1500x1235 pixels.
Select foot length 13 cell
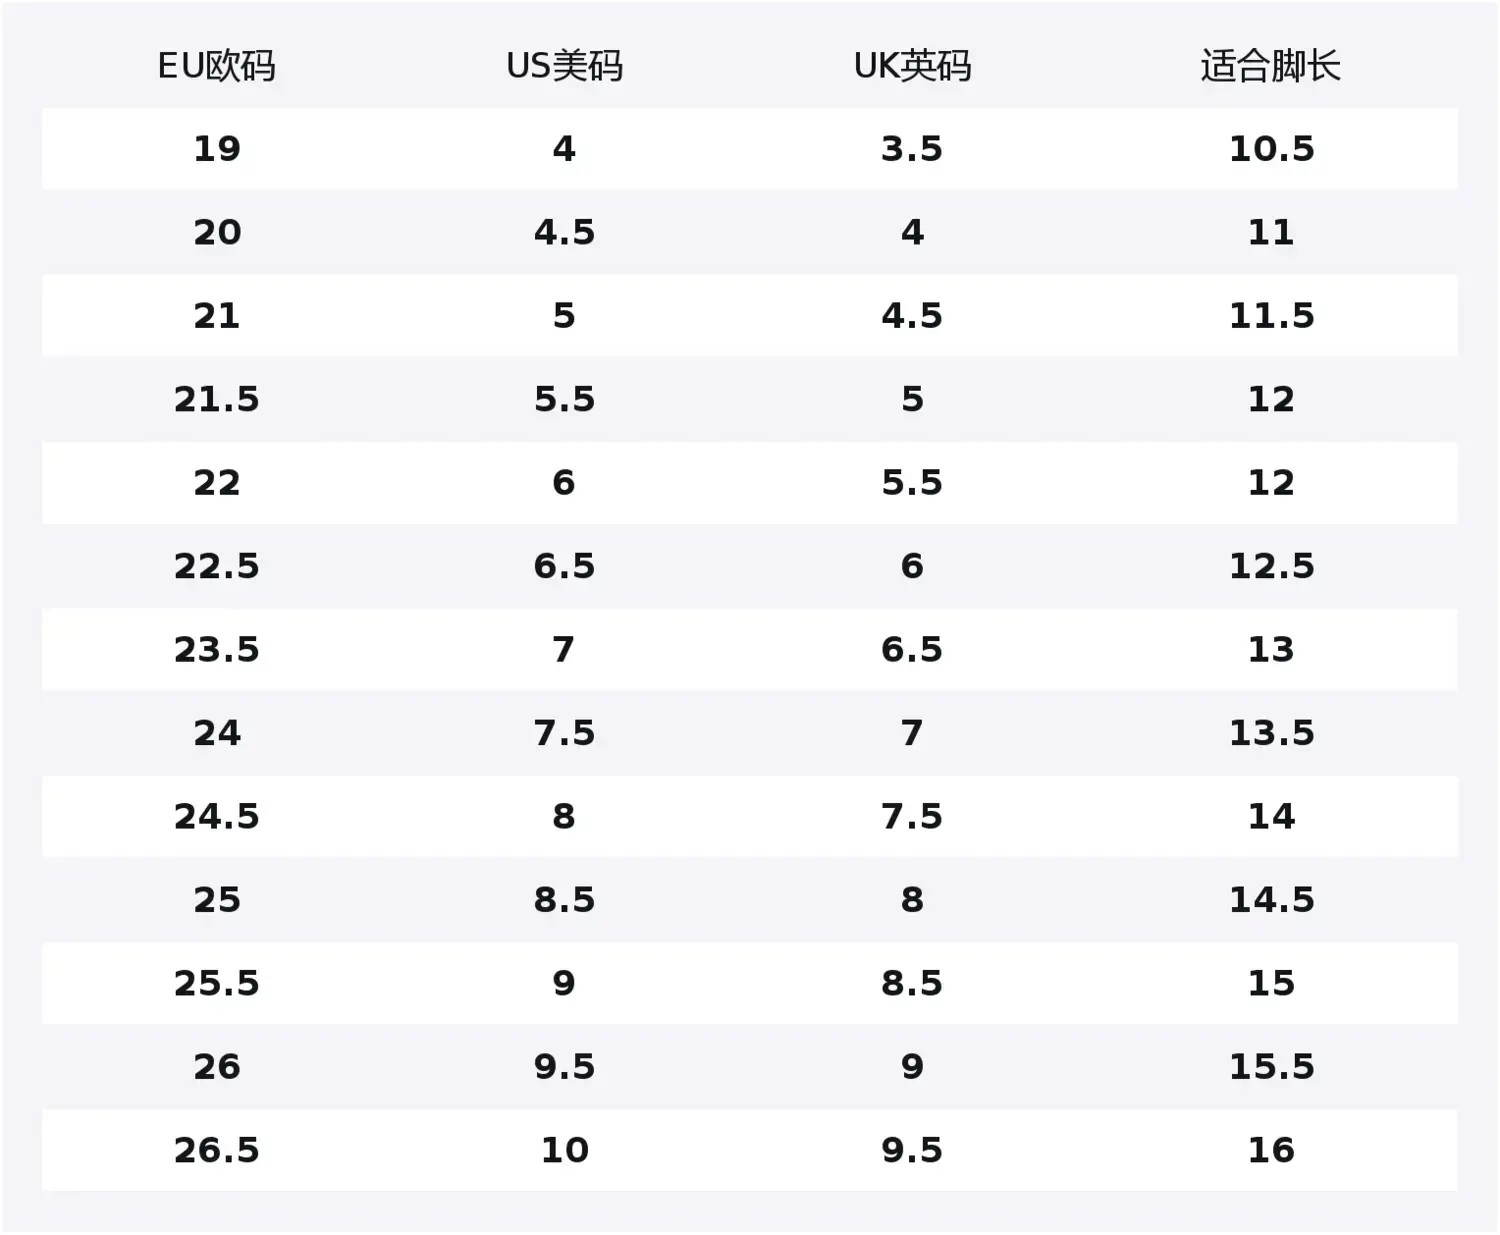click(x=1270, y=649)
